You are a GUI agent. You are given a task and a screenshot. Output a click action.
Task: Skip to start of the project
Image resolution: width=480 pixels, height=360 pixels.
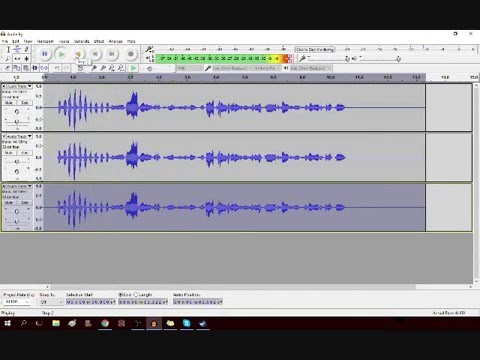[95, 54]
